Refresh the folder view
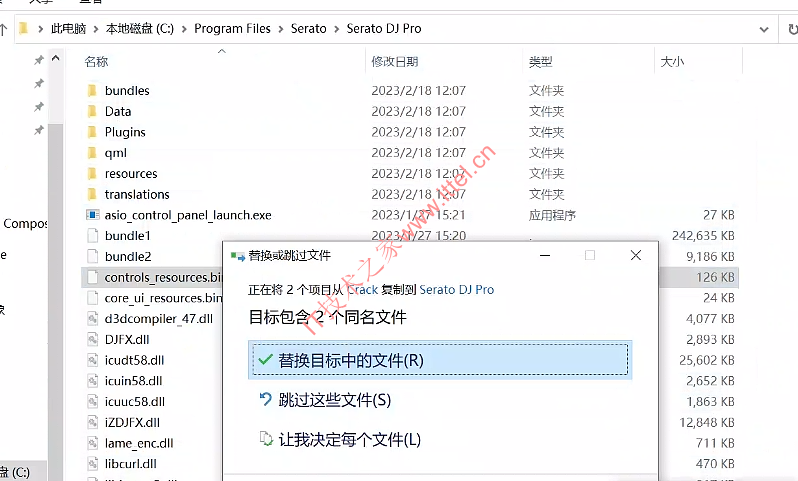Image resolution: width=798 pixels, height=481 pixels. click(x=792, y=30)
